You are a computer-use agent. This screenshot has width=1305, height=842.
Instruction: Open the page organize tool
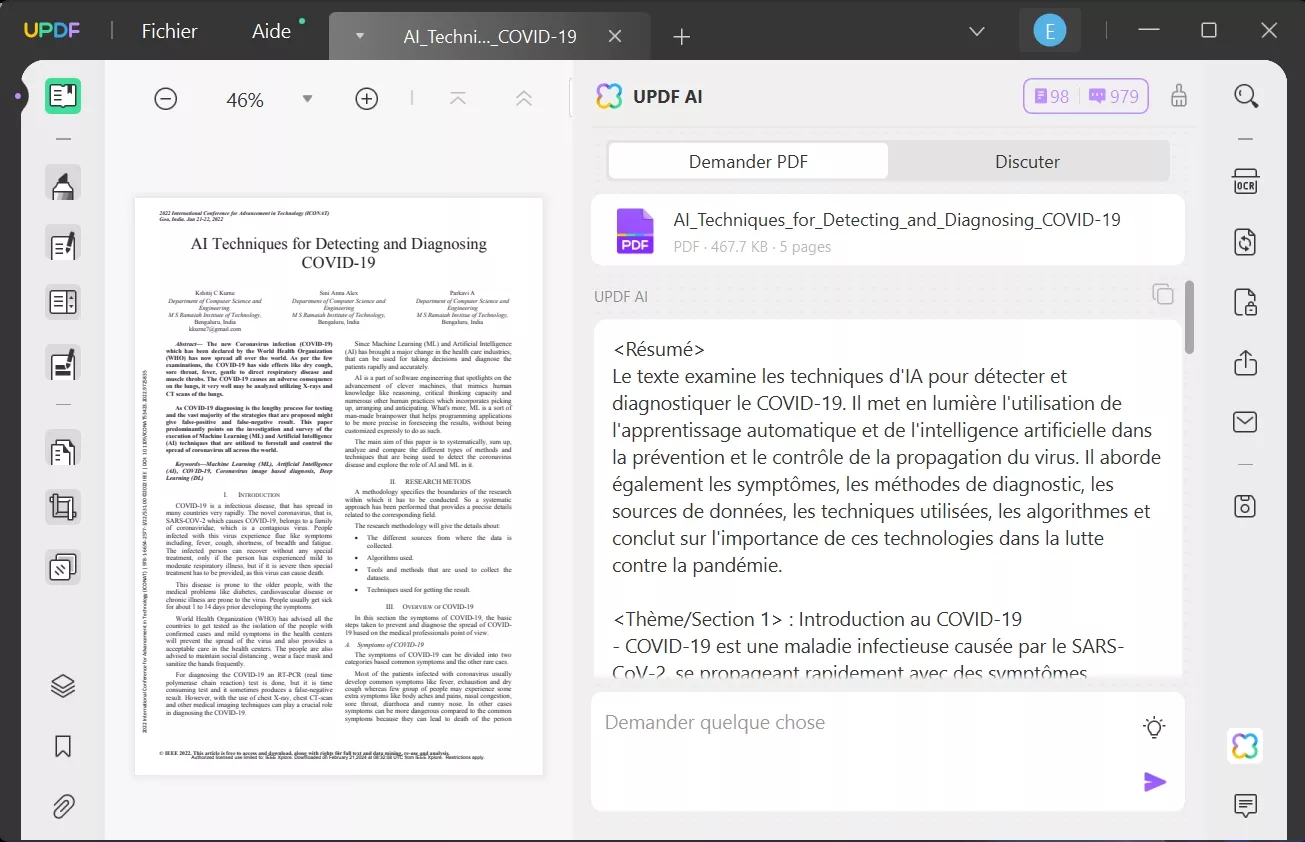[62, 451]
